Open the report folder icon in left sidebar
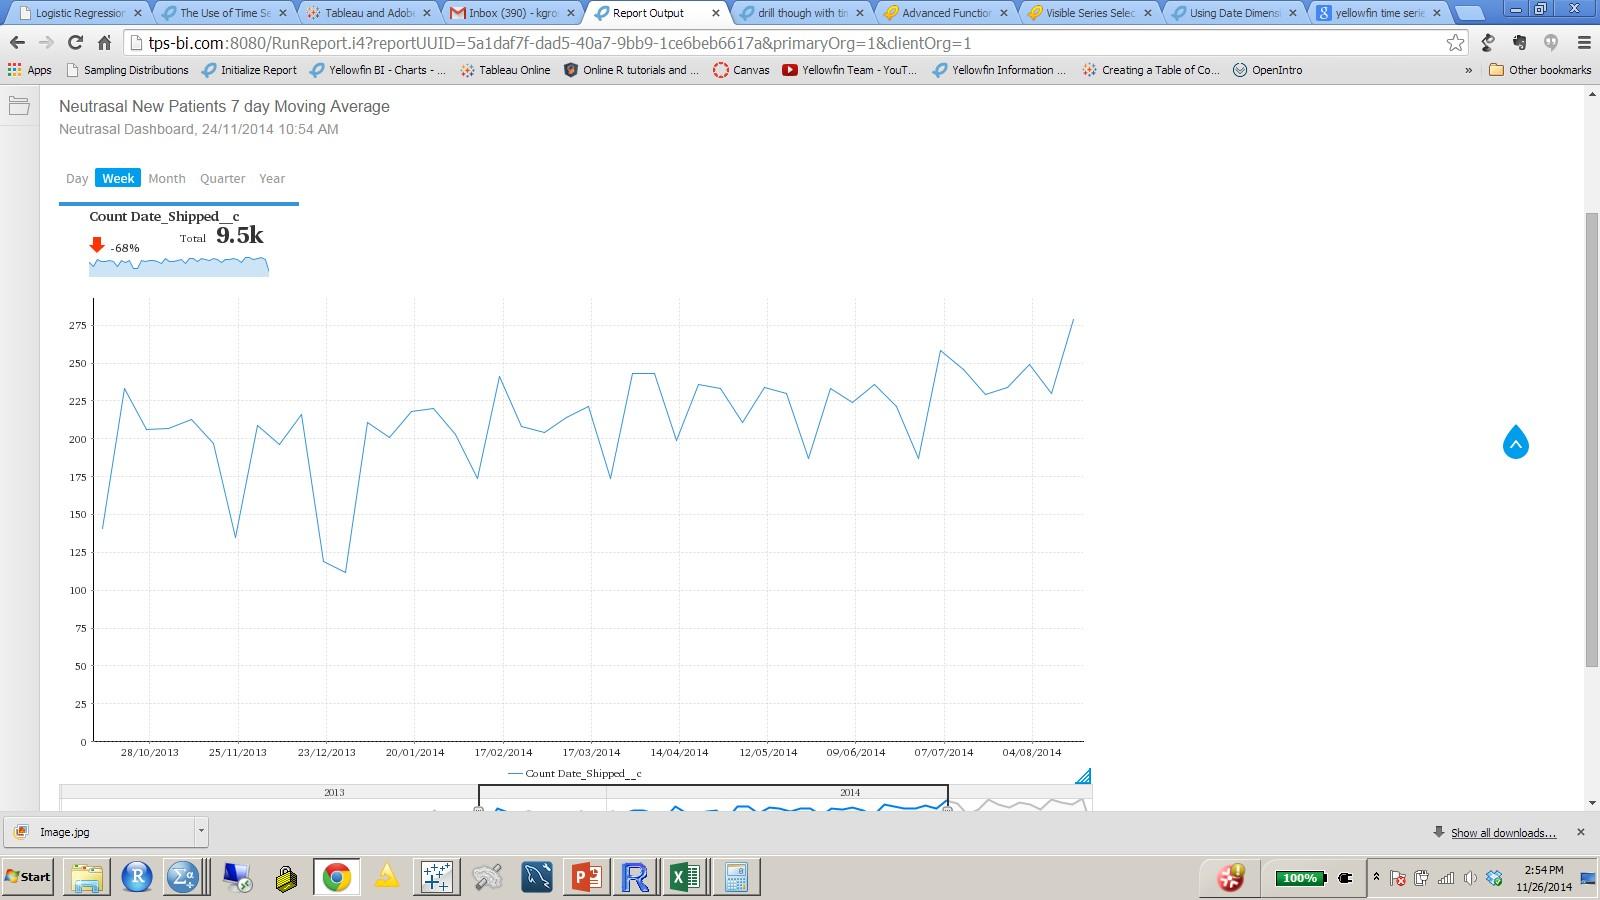1600x900 pixels. [19, 106]
